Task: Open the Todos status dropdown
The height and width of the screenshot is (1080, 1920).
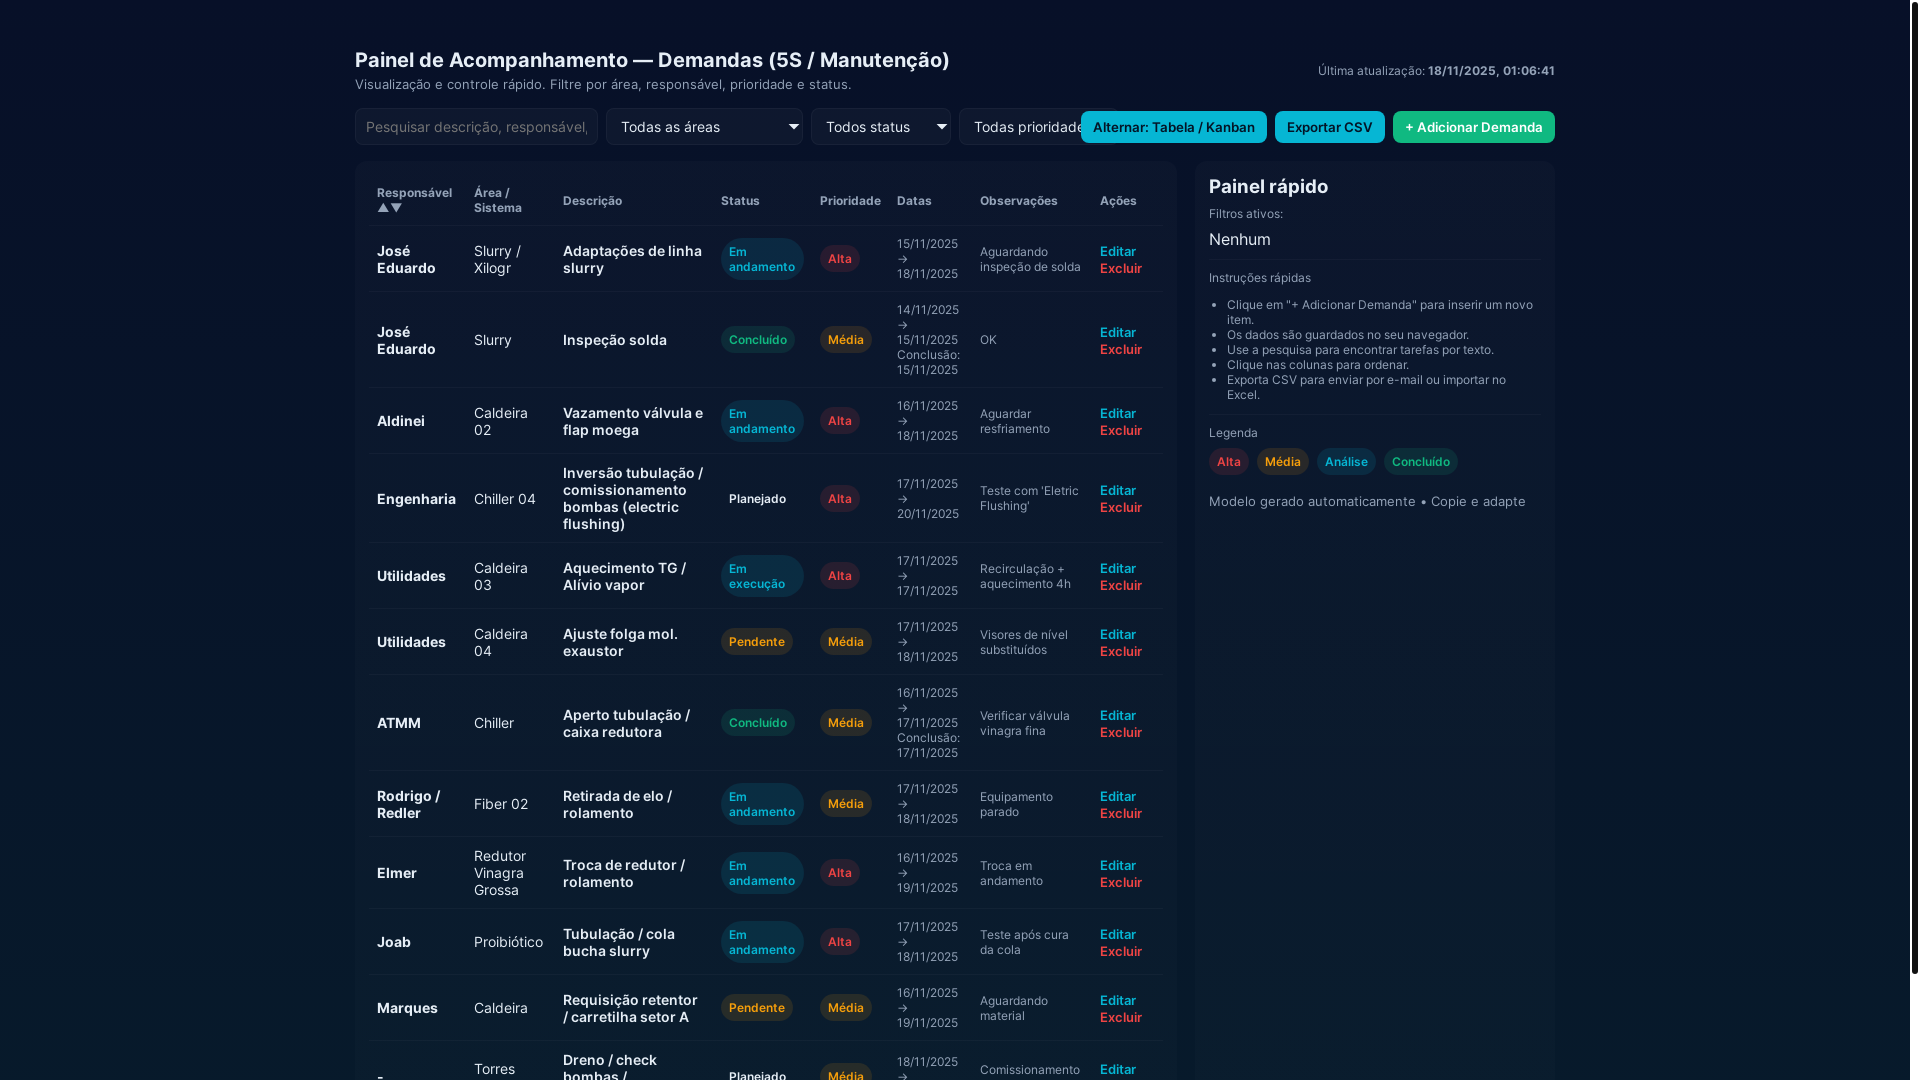Action: click(881, 127)
